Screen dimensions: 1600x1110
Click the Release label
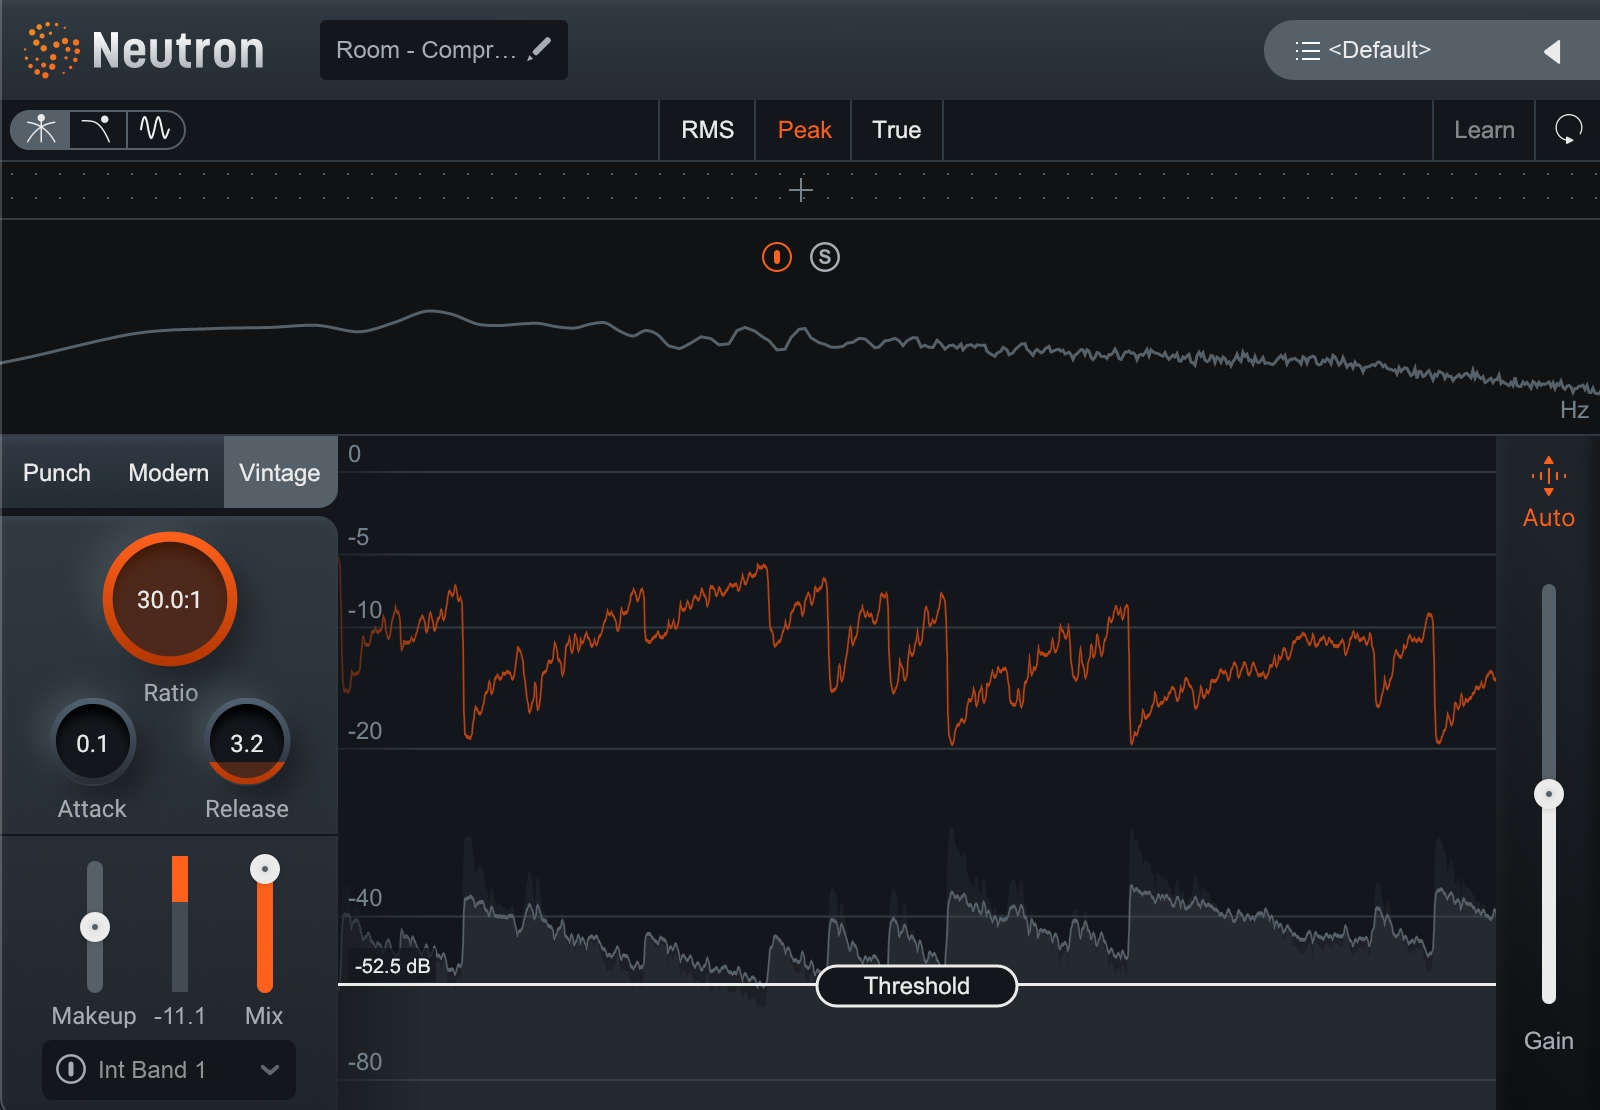pyautogui.click(x=247, y=809)
